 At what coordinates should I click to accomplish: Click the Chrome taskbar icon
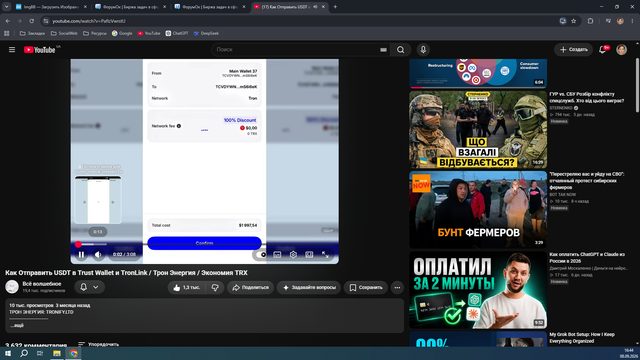pos(73,353)
